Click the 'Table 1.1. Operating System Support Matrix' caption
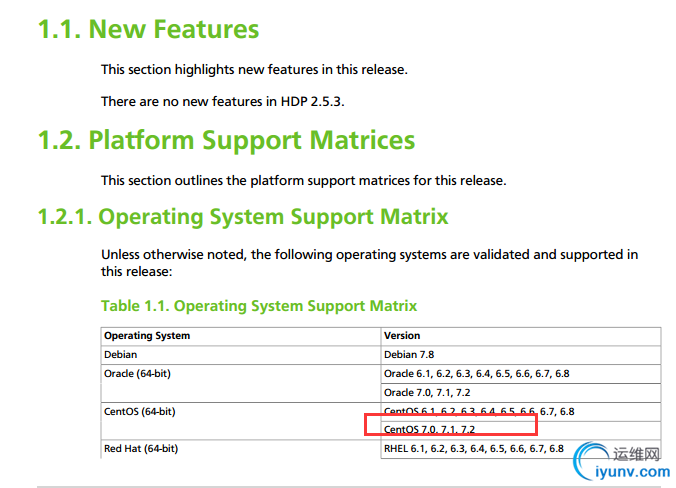Screen dimensions: 676x488 [259, 306]
